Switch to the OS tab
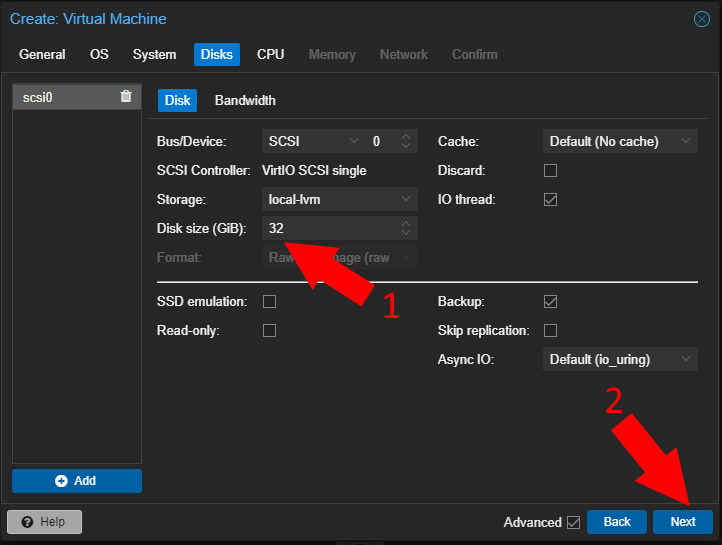Image resolution: width=722 pixels, height=545 pixels. [x=99, y=54]
